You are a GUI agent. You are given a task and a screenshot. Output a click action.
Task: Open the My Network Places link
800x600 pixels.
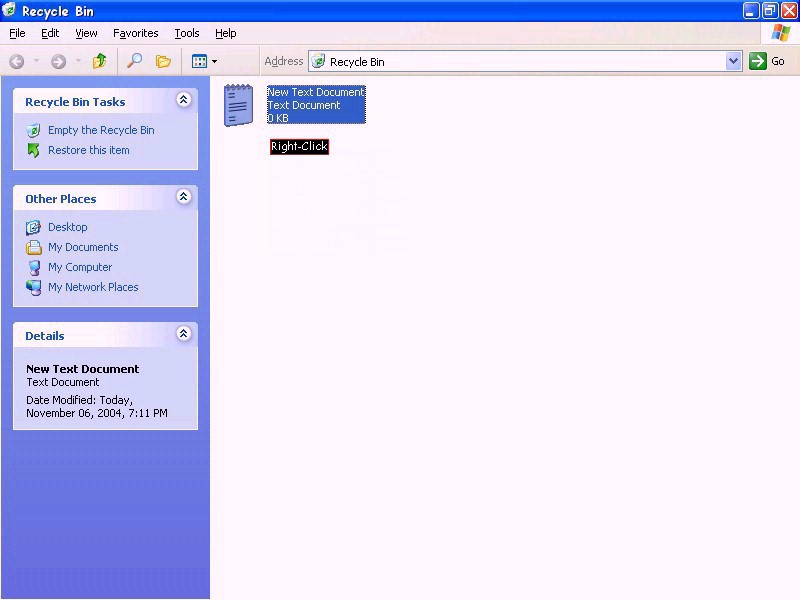[93, 287]
